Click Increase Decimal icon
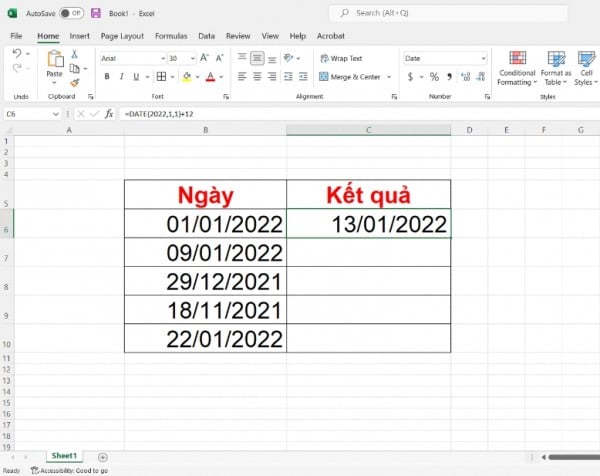 click(x=466, y=77)
